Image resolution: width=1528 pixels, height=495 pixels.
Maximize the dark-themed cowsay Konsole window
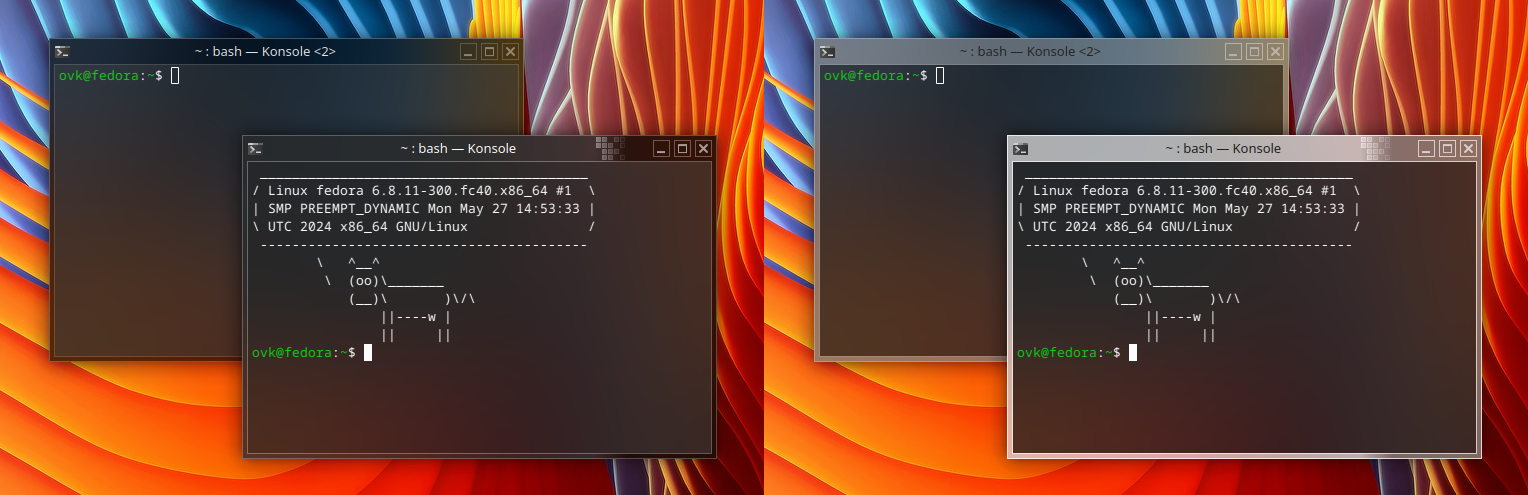coord(682,148)
